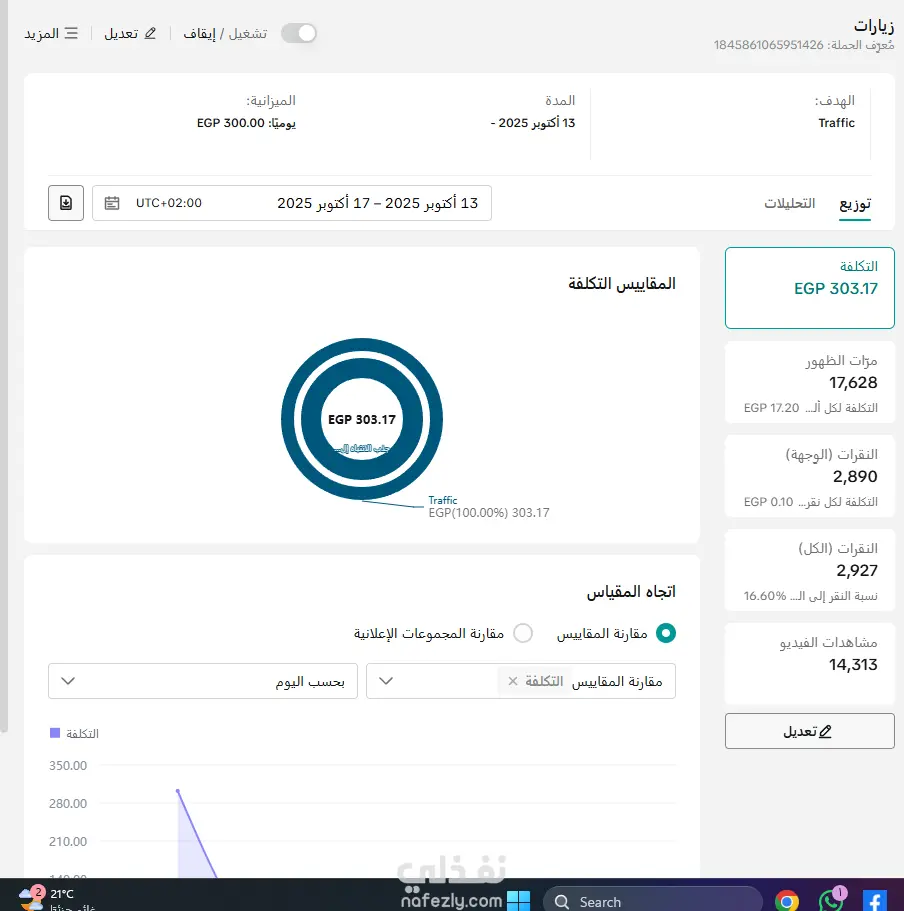
Task: Select the النقرات (الكل) 2,927 card
Action: click(x=809, y=570)
